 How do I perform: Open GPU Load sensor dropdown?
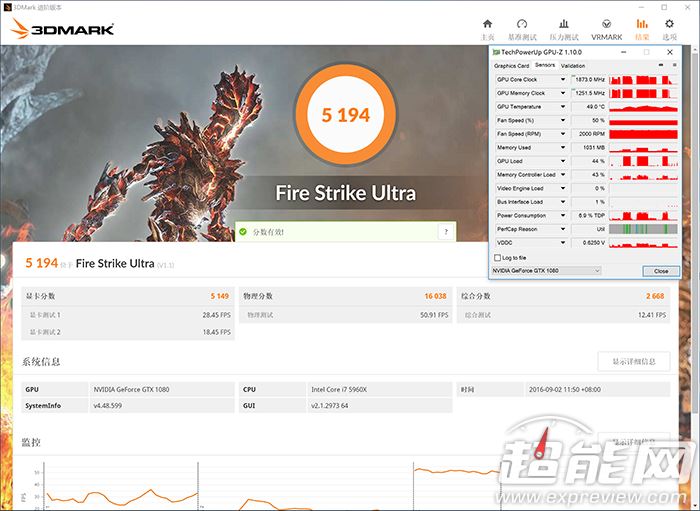point(562,161)
